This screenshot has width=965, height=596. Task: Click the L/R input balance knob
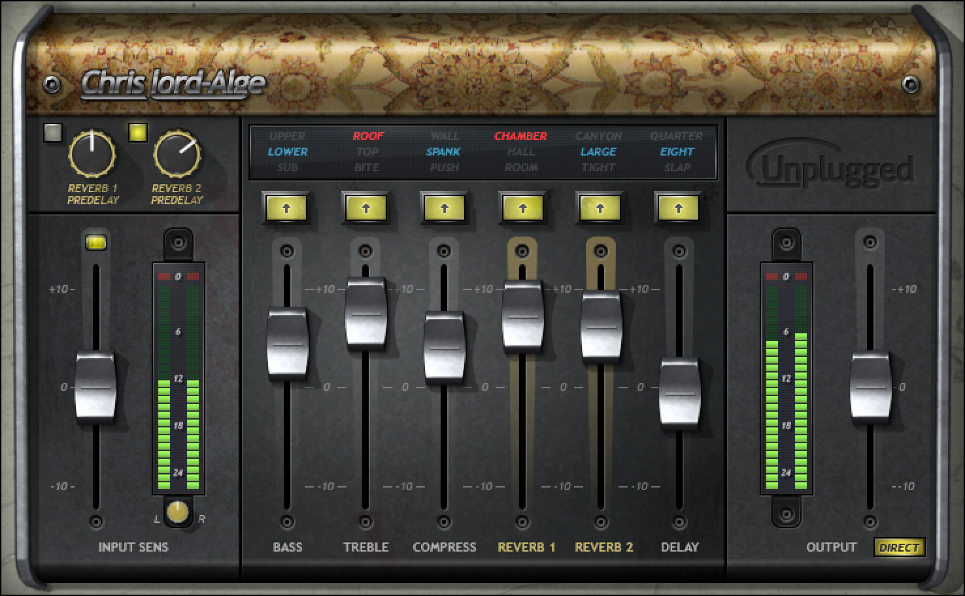click(x=177, y=512)
